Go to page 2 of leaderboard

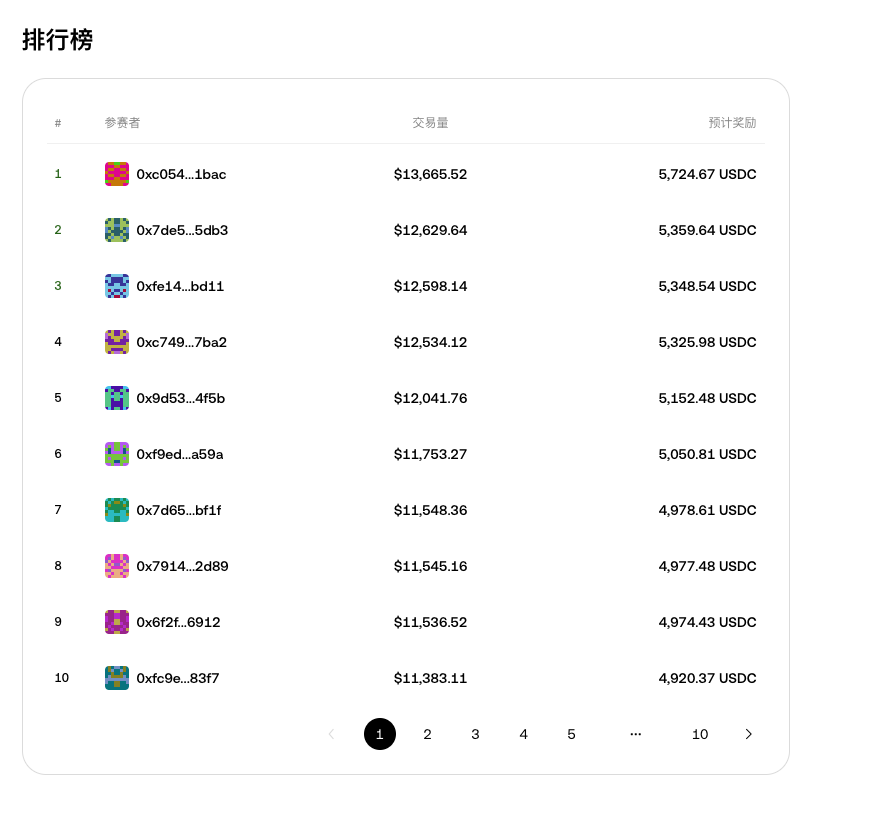[x=427, y=734]
